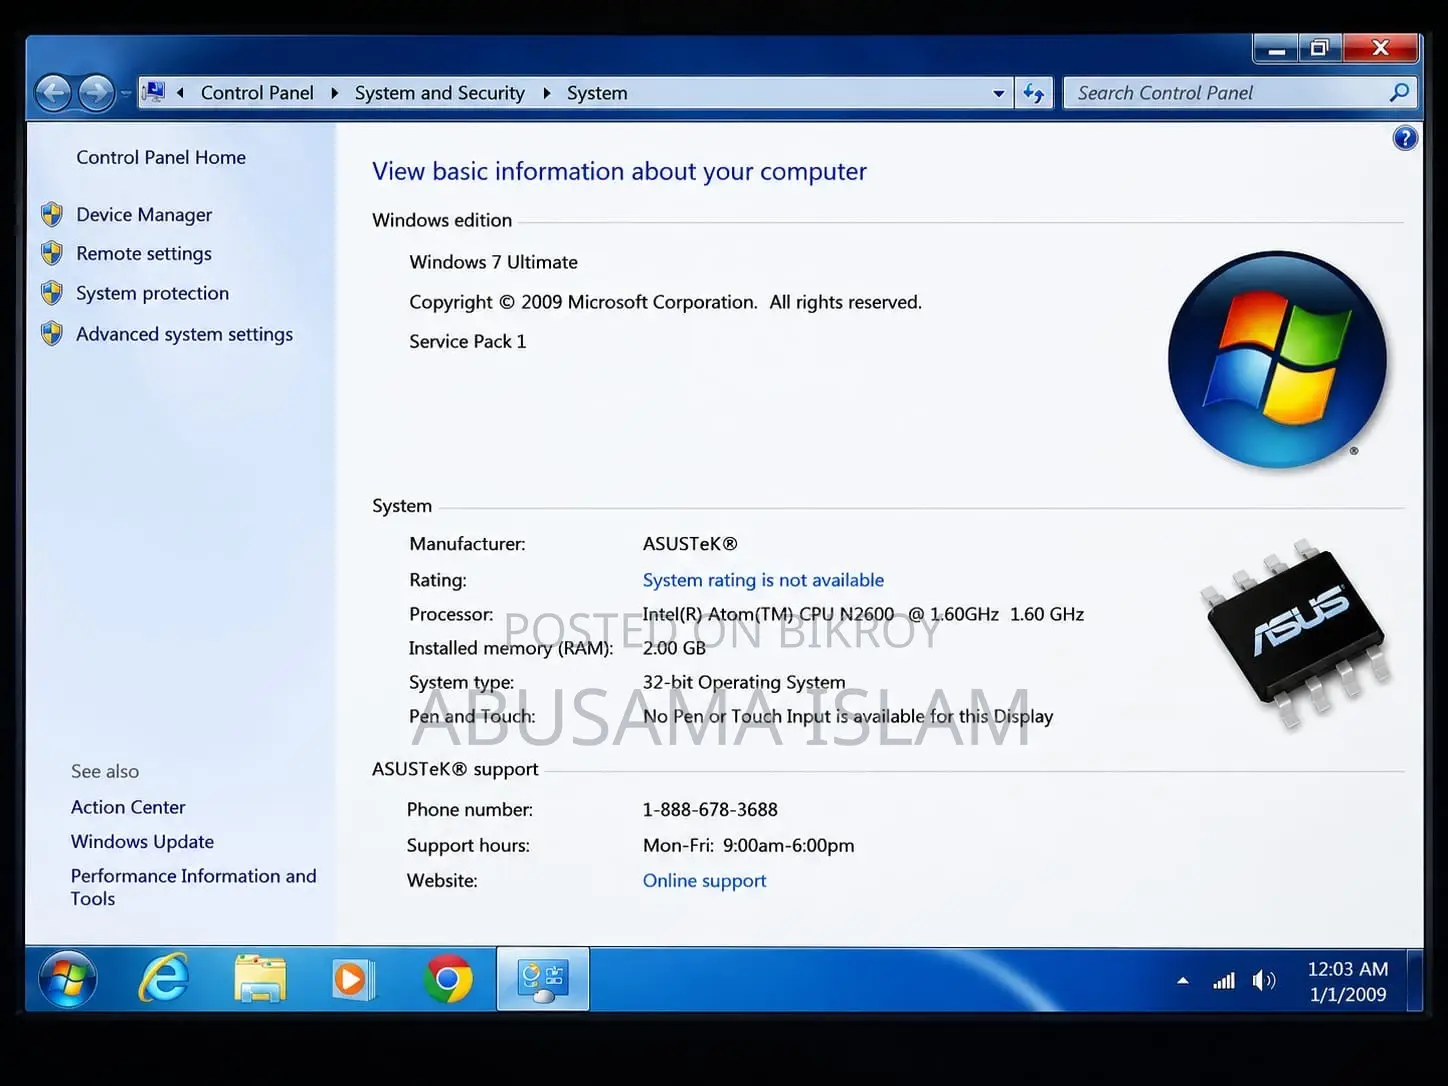Click the Service Pack 1 text
This screenshot has width=1448, height=1086.
coord(467,341)
